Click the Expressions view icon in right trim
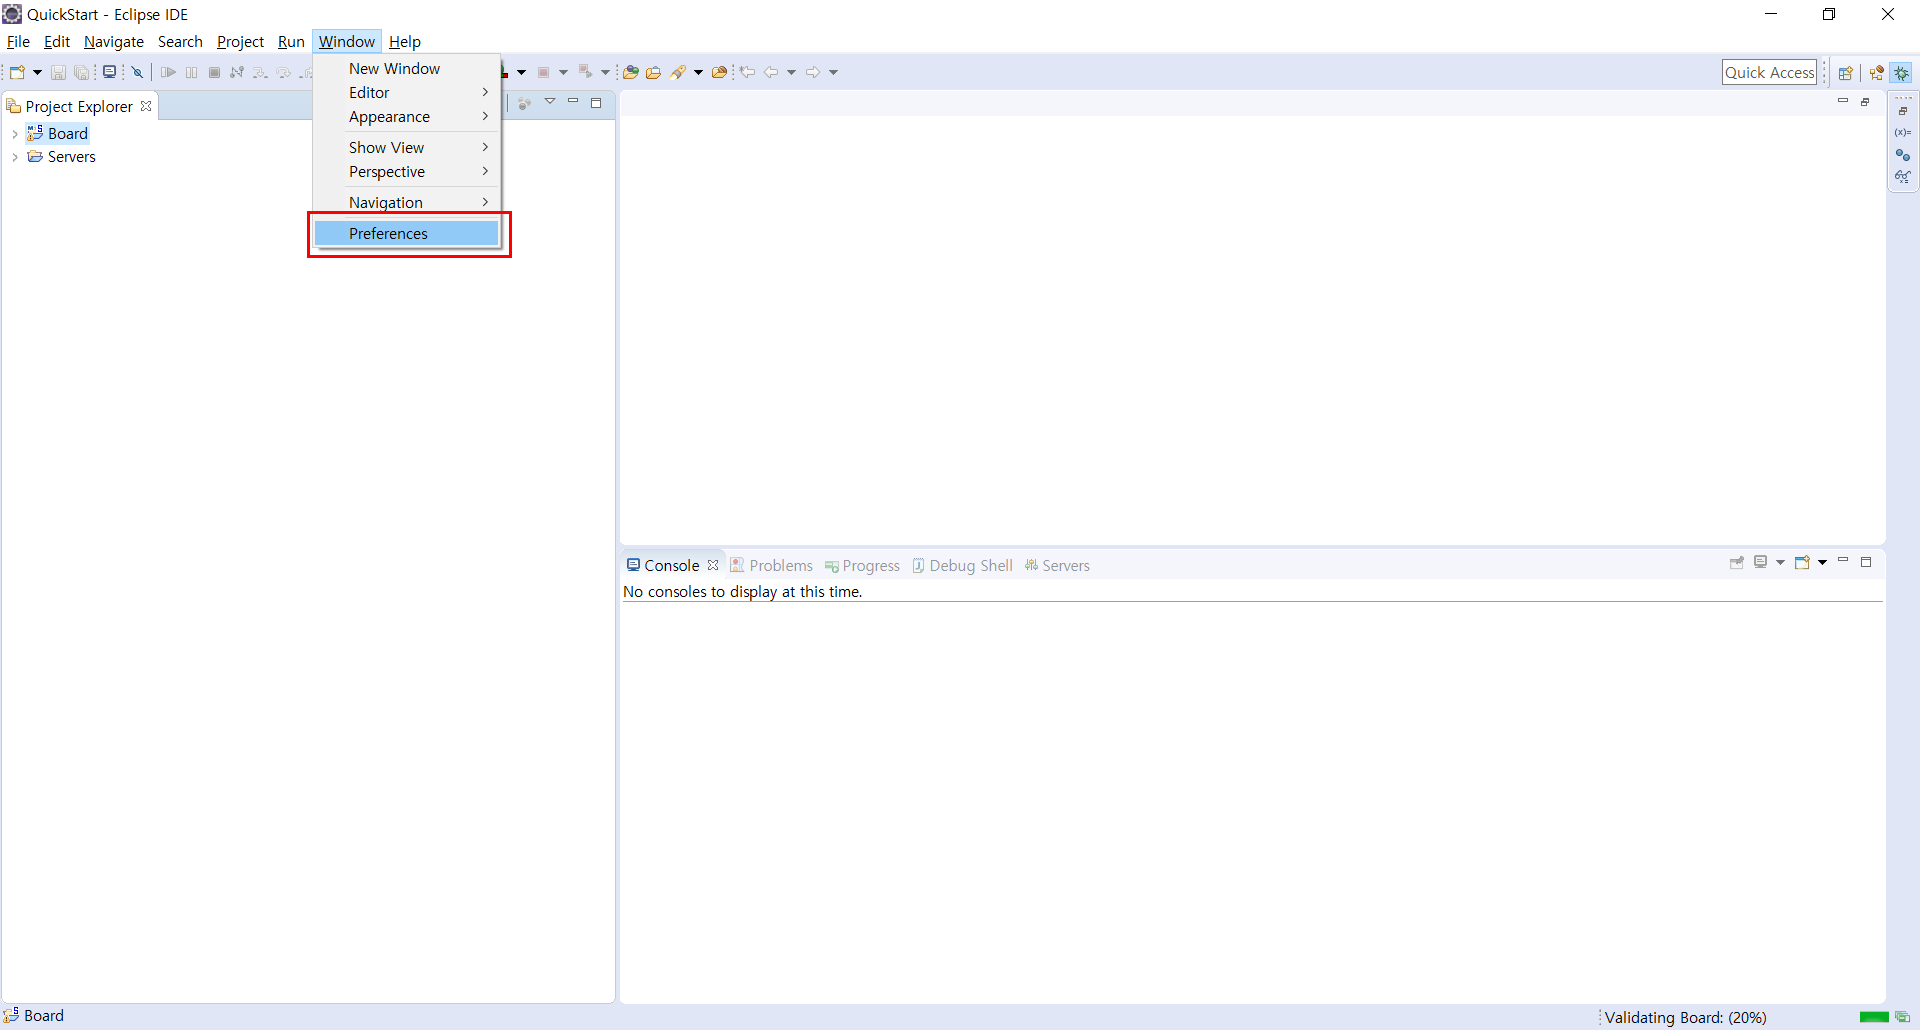 (1903, 177)
